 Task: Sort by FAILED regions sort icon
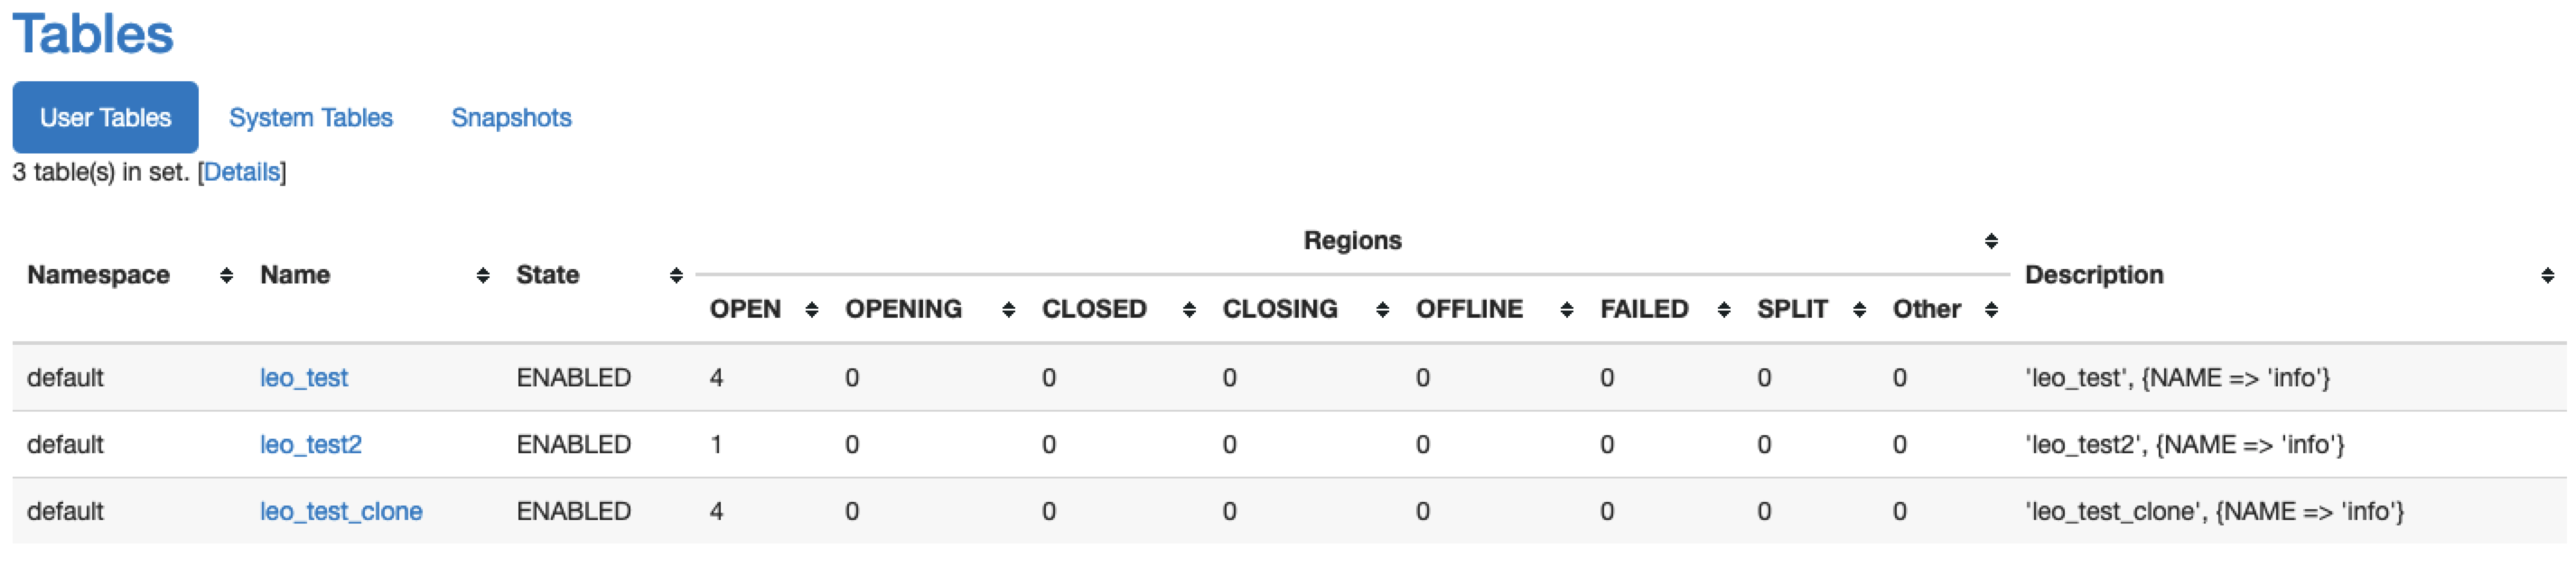1724,310
